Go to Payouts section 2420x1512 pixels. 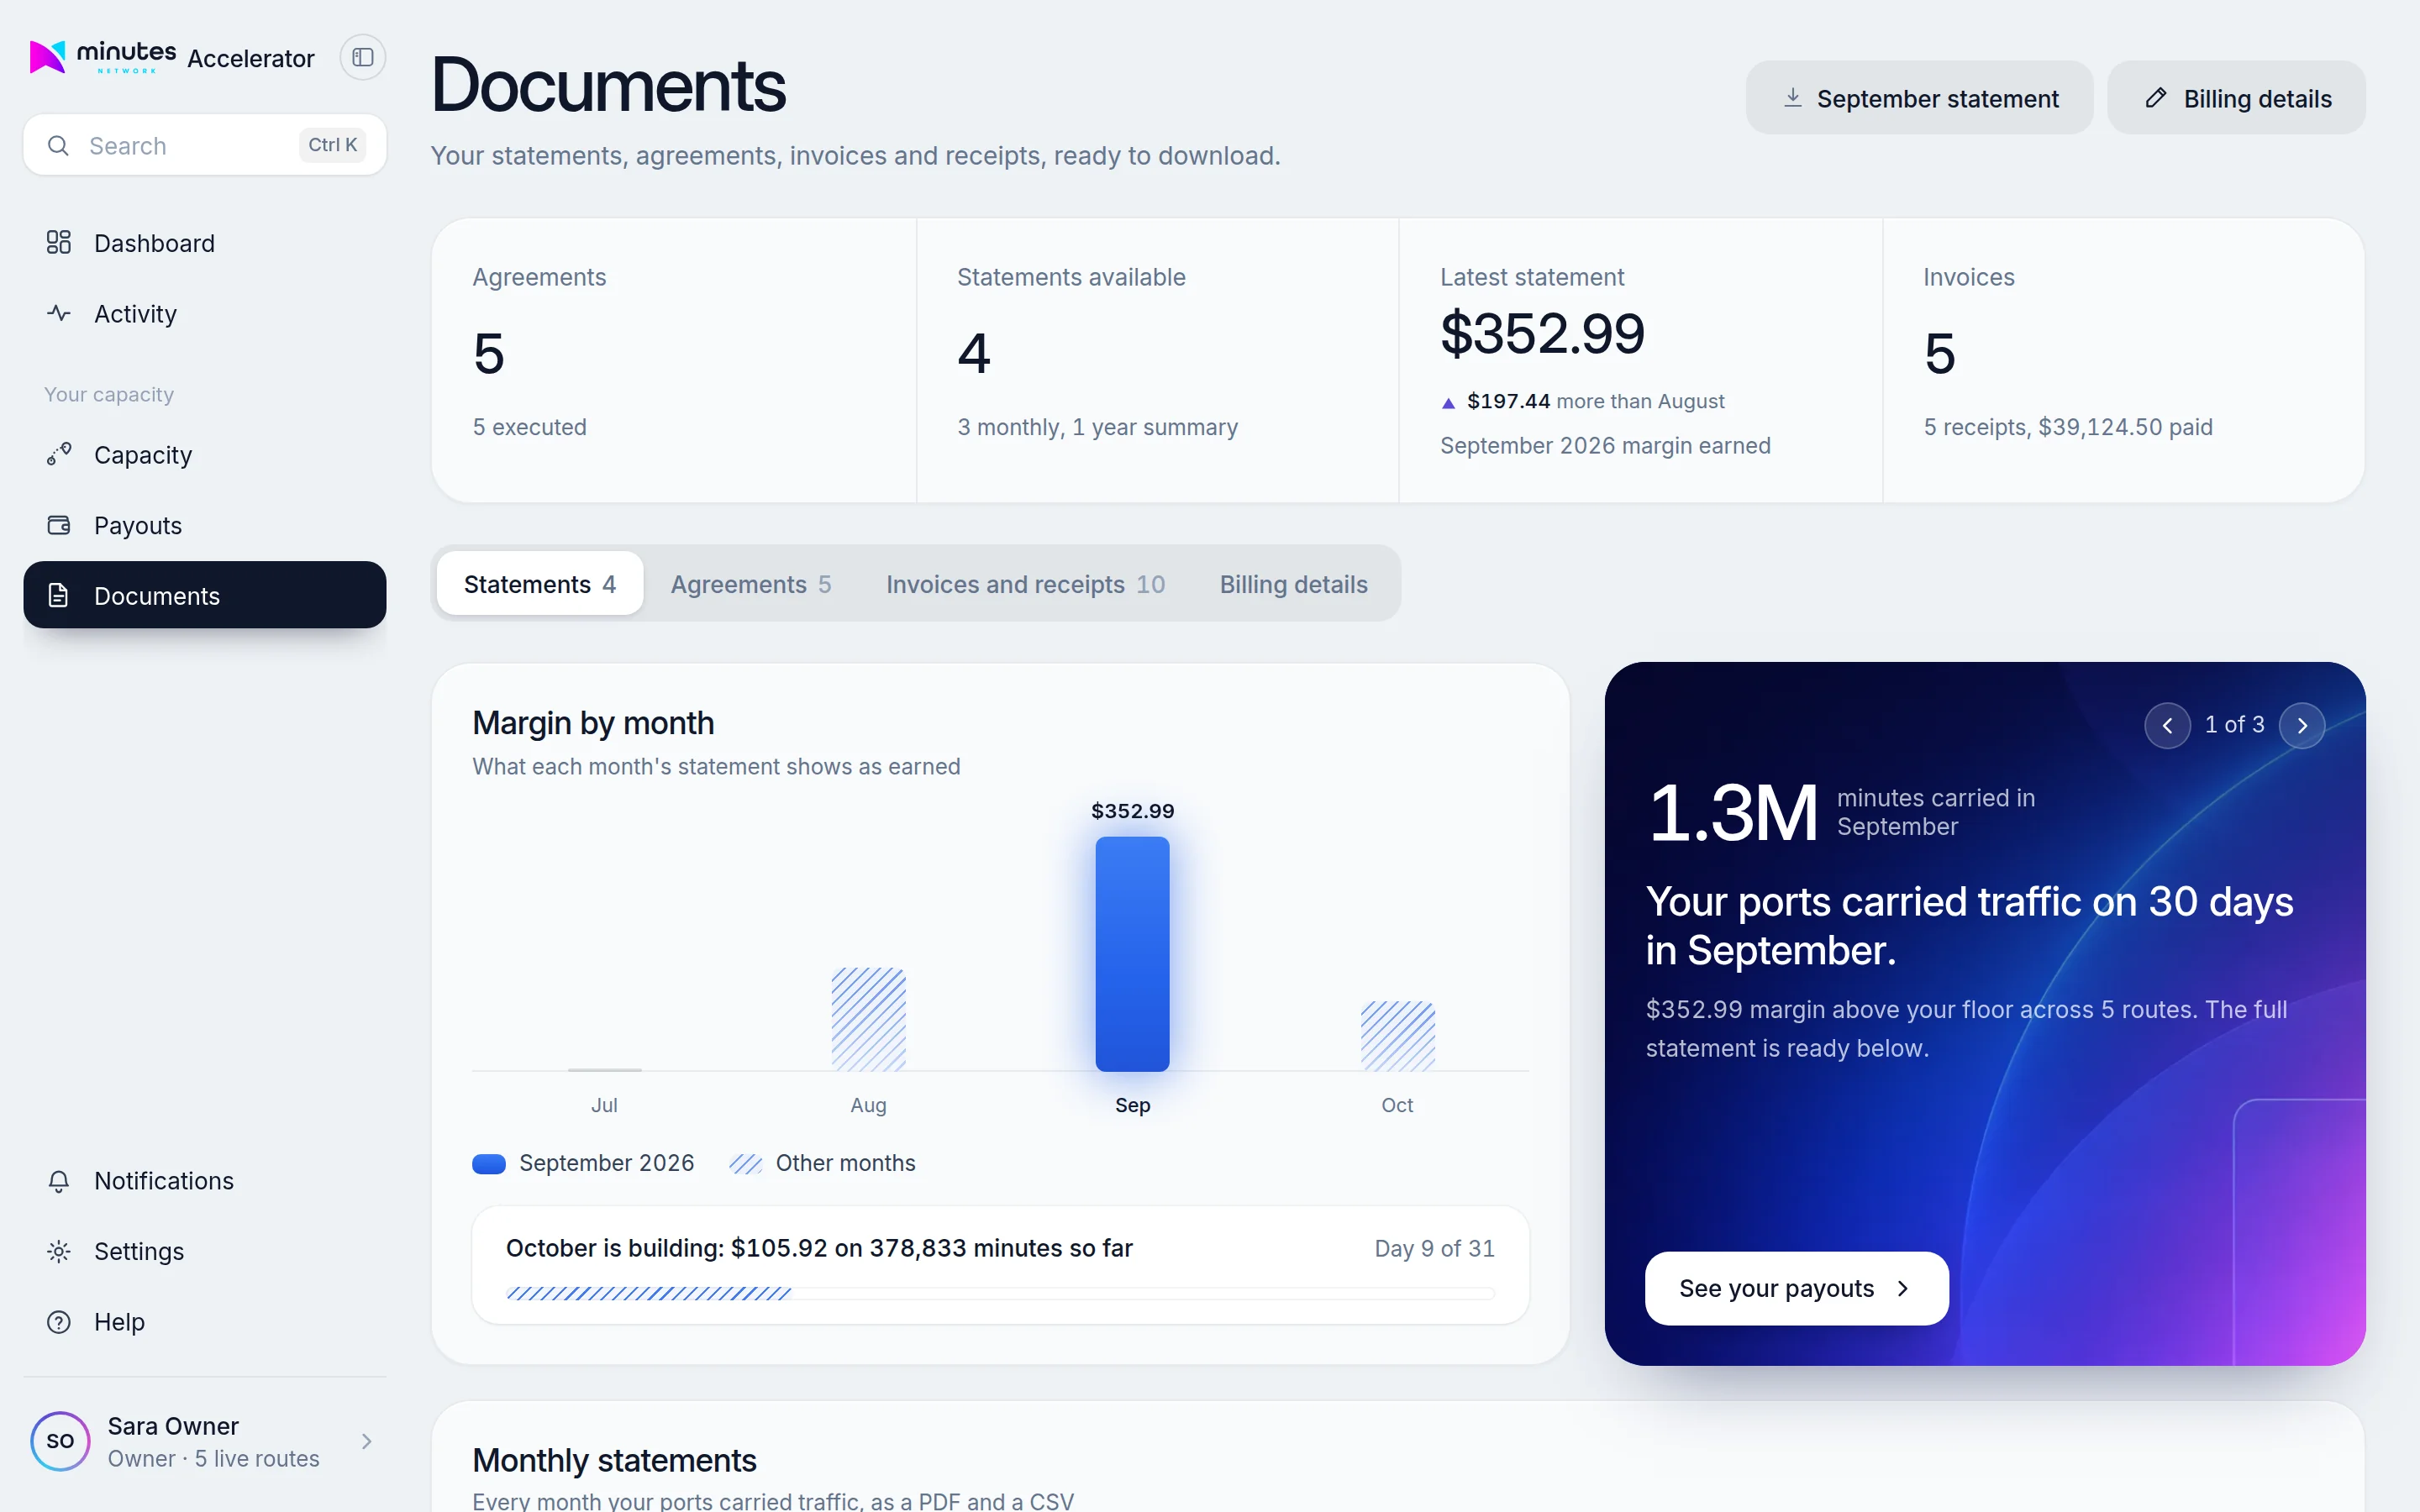205,525
